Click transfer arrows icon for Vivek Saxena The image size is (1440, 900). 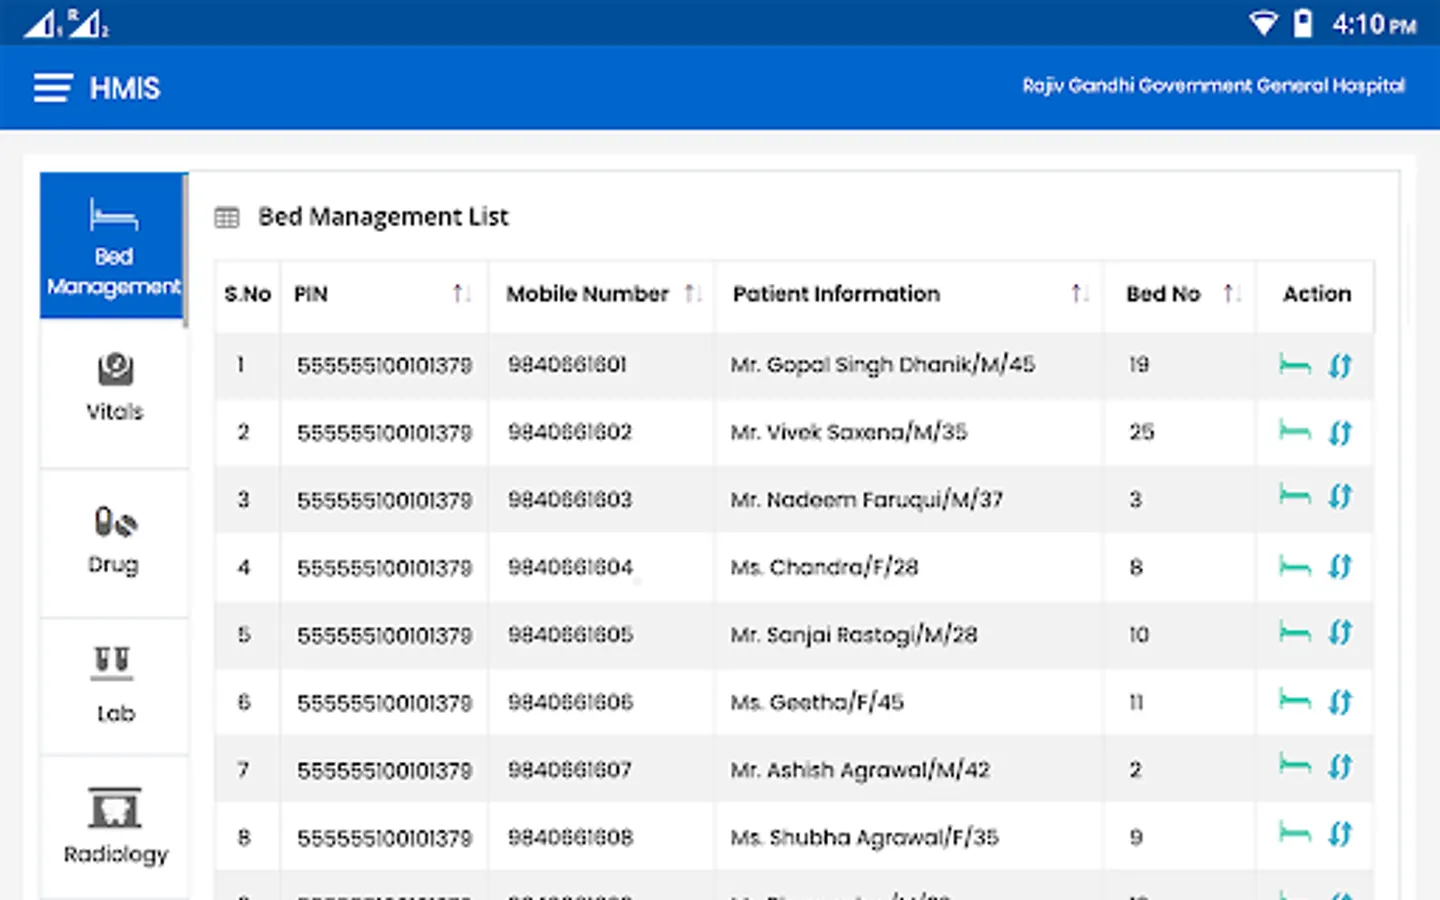(x=1340, y=433)
